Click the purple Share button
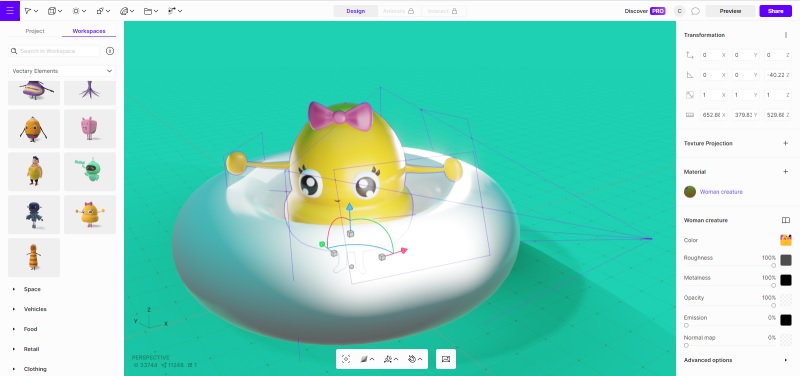Screen dimensions: 800x376 click(776, 11)
